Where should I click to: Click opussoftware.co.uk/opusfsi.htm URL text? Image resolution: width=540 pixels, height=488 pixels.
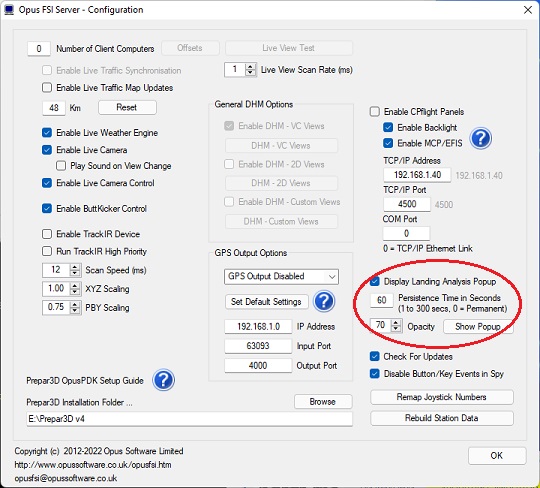click(x=93, y=465)
